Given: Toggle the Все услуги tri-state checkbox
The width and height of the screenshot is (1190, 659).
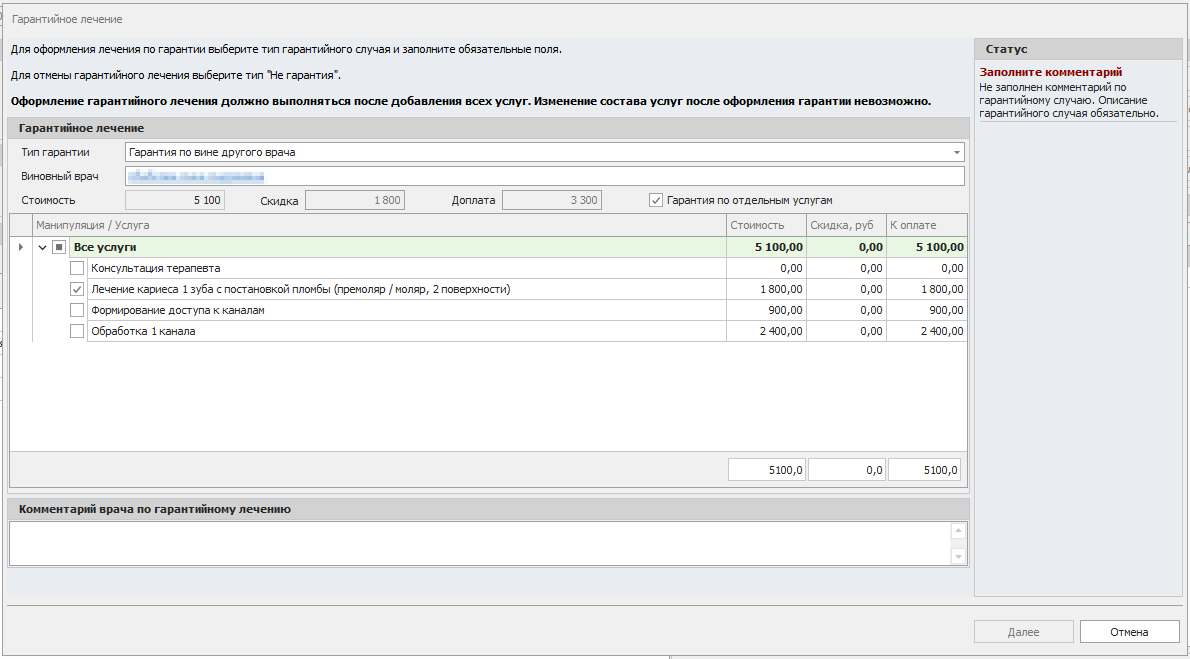Looking at the screenshot, I should [x=59, y=247].
